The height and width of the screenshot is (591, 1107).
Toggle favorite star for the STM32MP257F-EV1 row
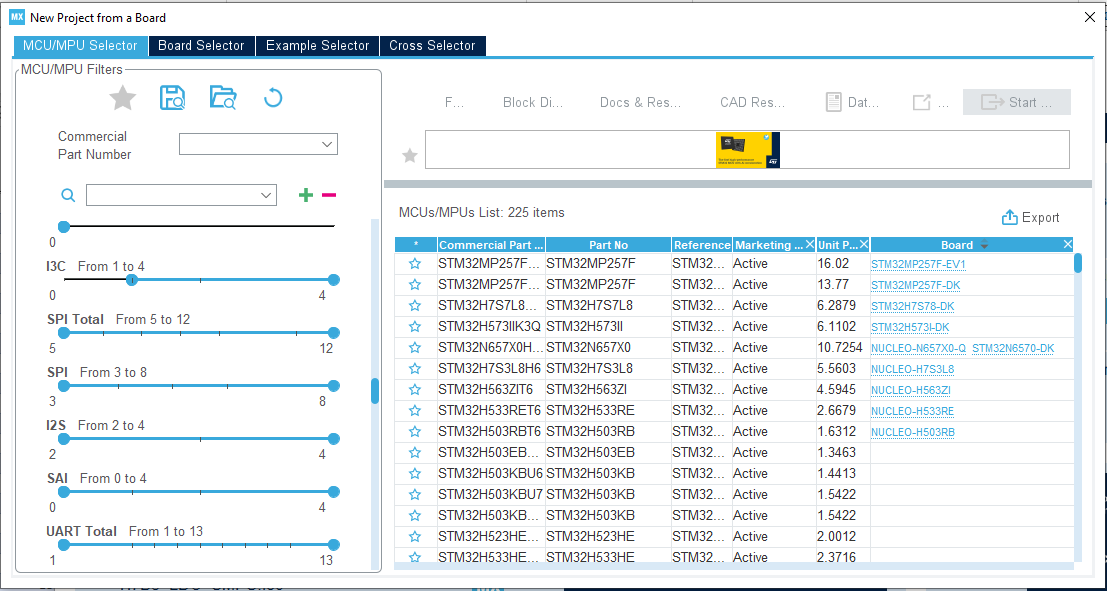tap(415, 264)
